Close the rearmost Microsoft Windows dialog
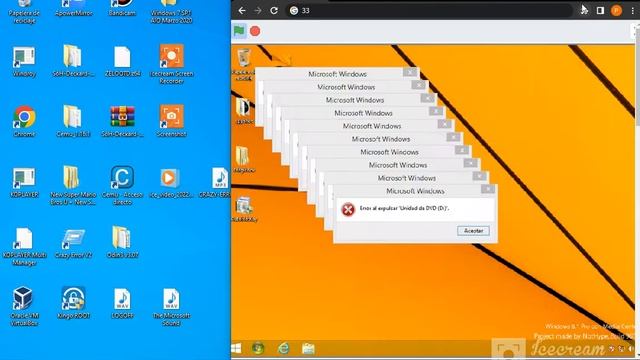Image resolution: width=640 pixels, height=360 pixels. [x=410, y=72]
